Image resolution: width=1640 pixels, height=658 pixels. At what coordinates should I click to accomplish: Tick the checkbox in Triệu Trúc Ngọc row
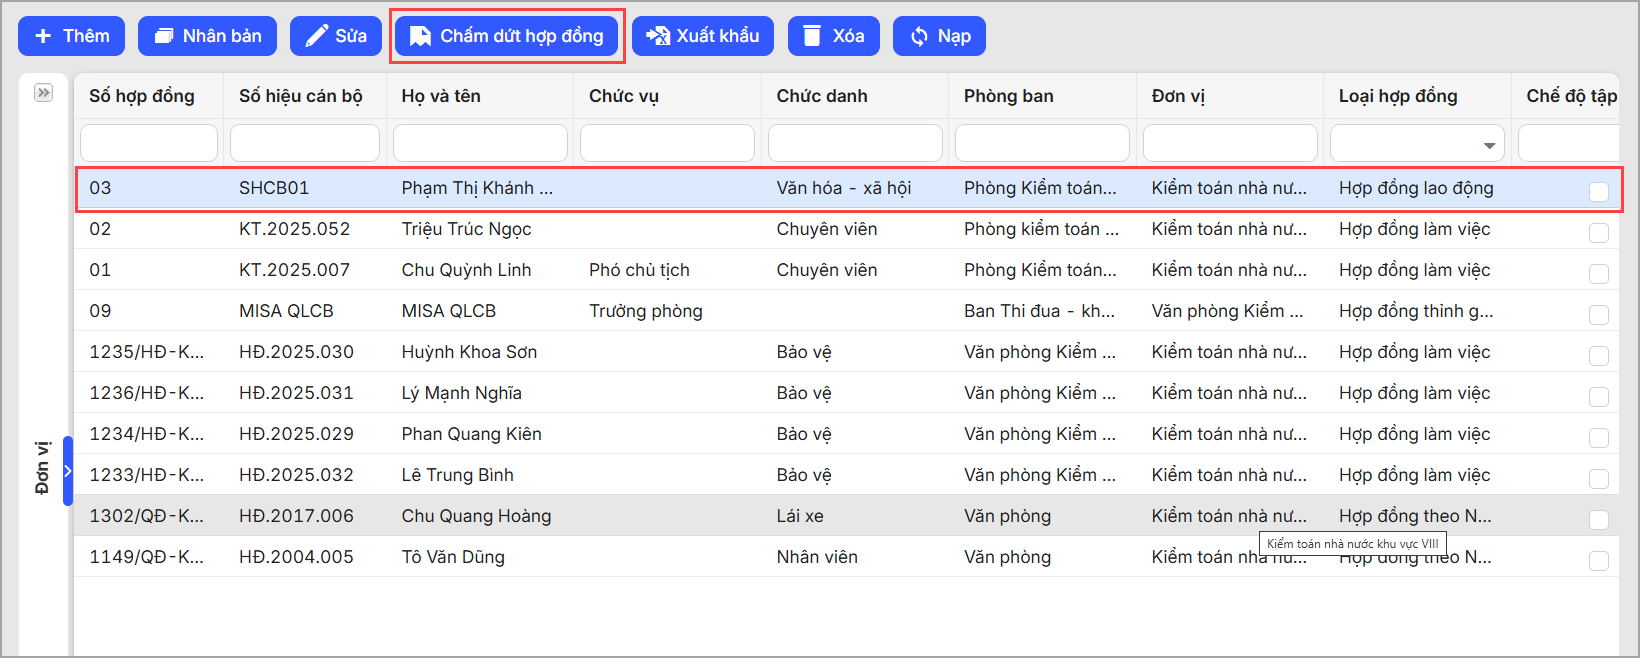pyautogui.click(x=1598, y=232)
